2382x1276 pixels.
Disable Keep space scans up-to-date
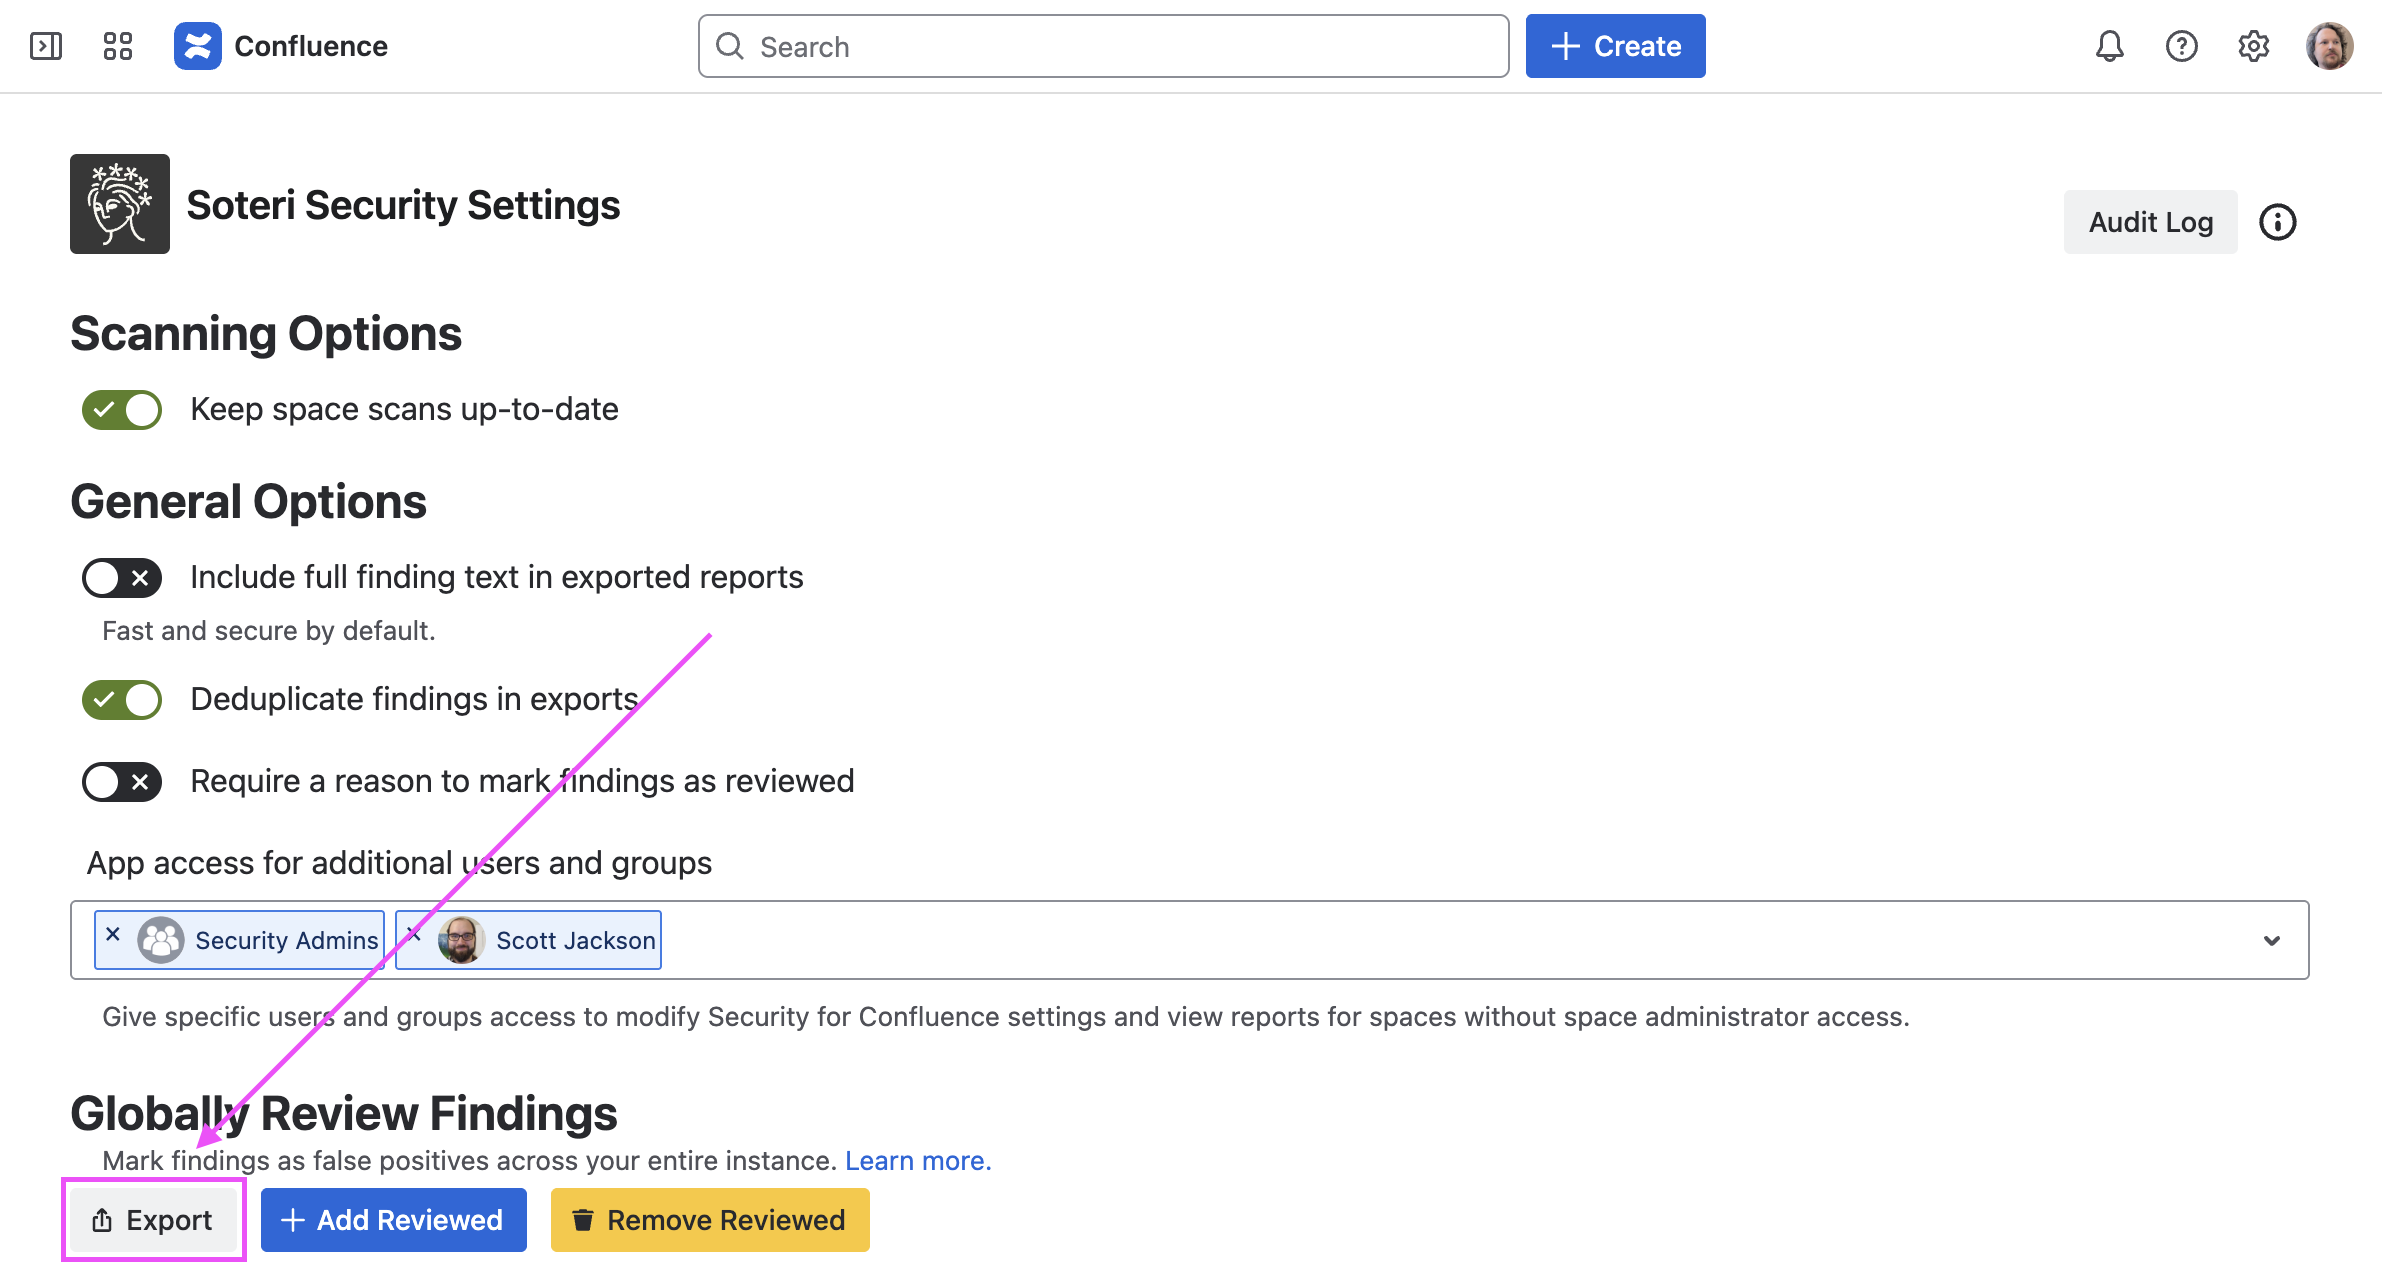click(x=122, y=410)
